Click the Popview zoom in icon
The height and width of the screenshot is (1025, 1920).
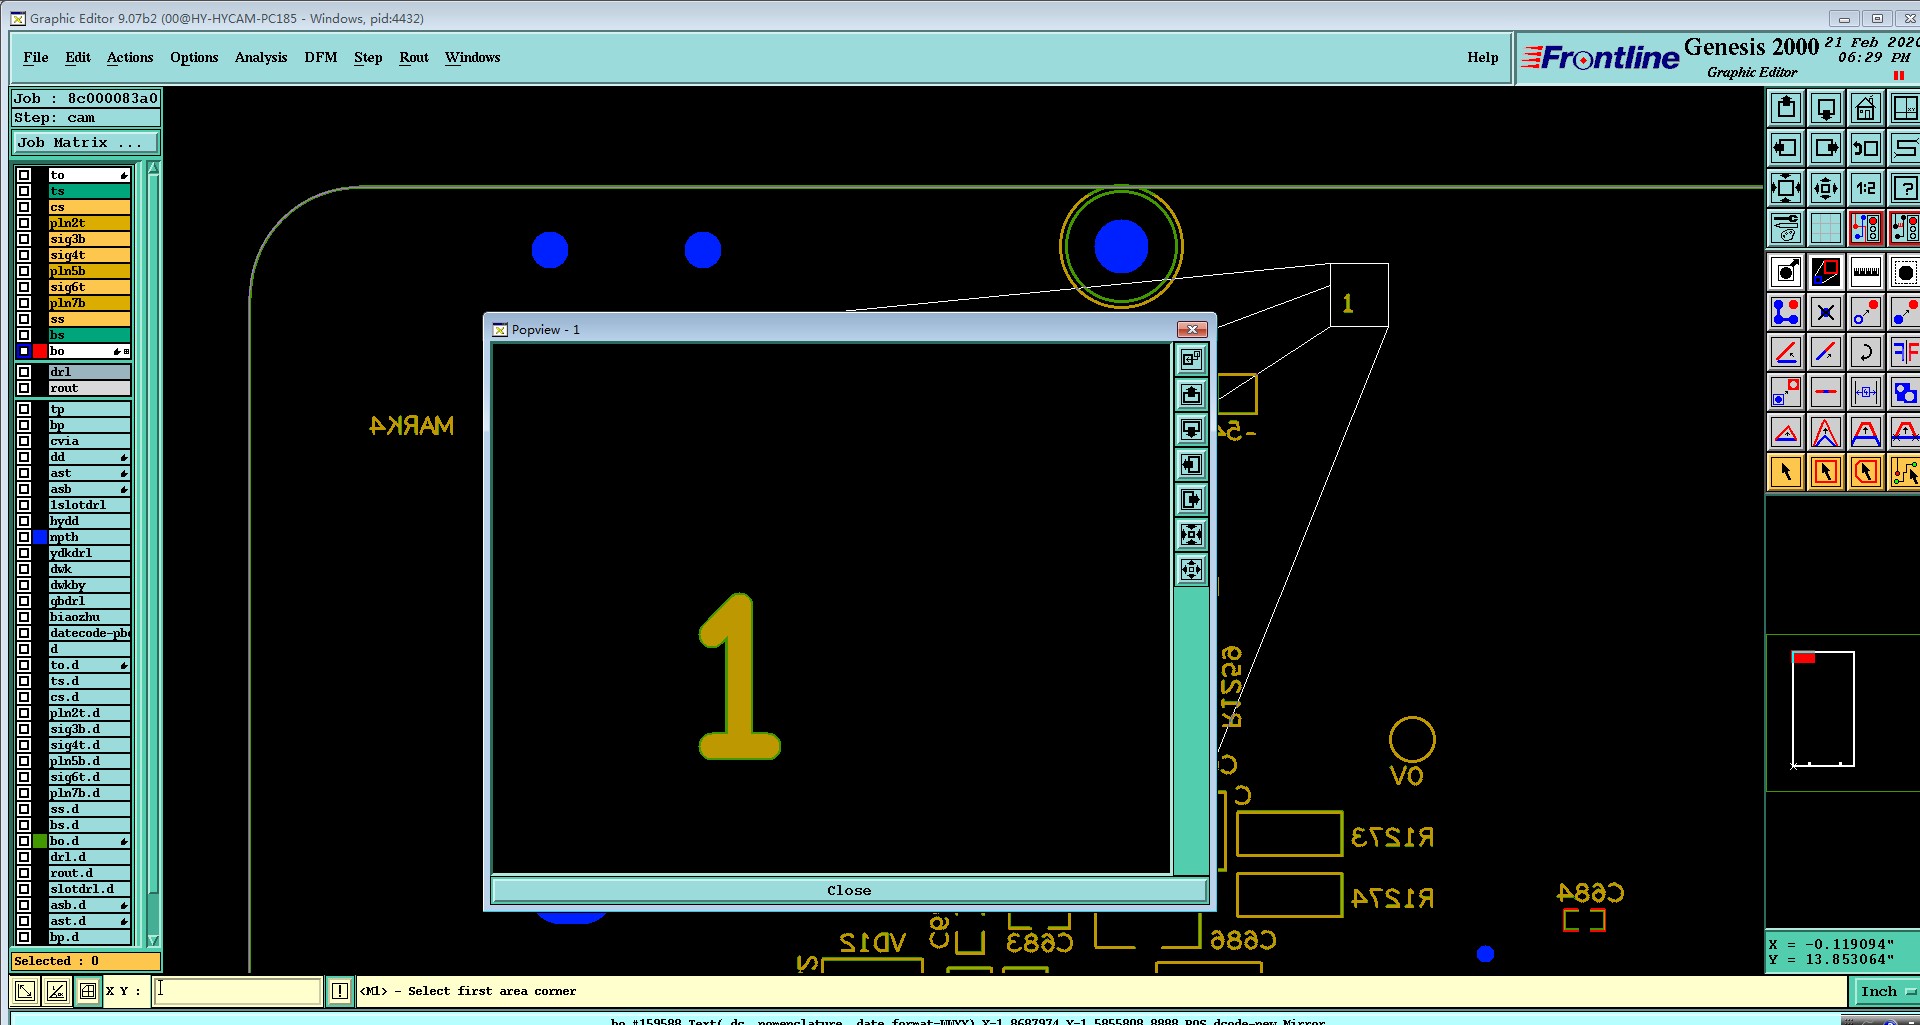click(1191, 534)
